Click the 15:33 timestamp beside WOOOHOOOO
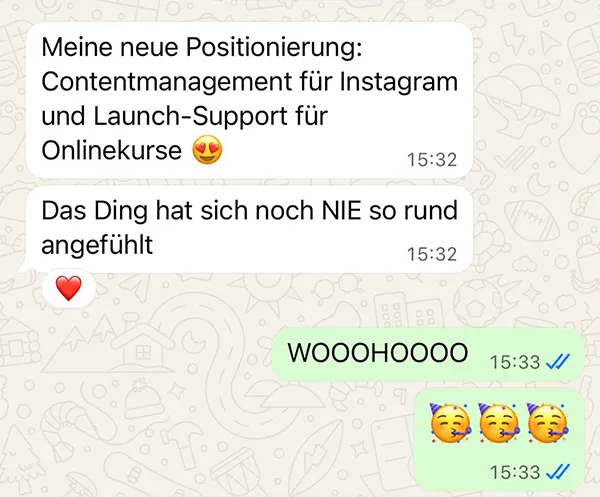 click(515, 362)
